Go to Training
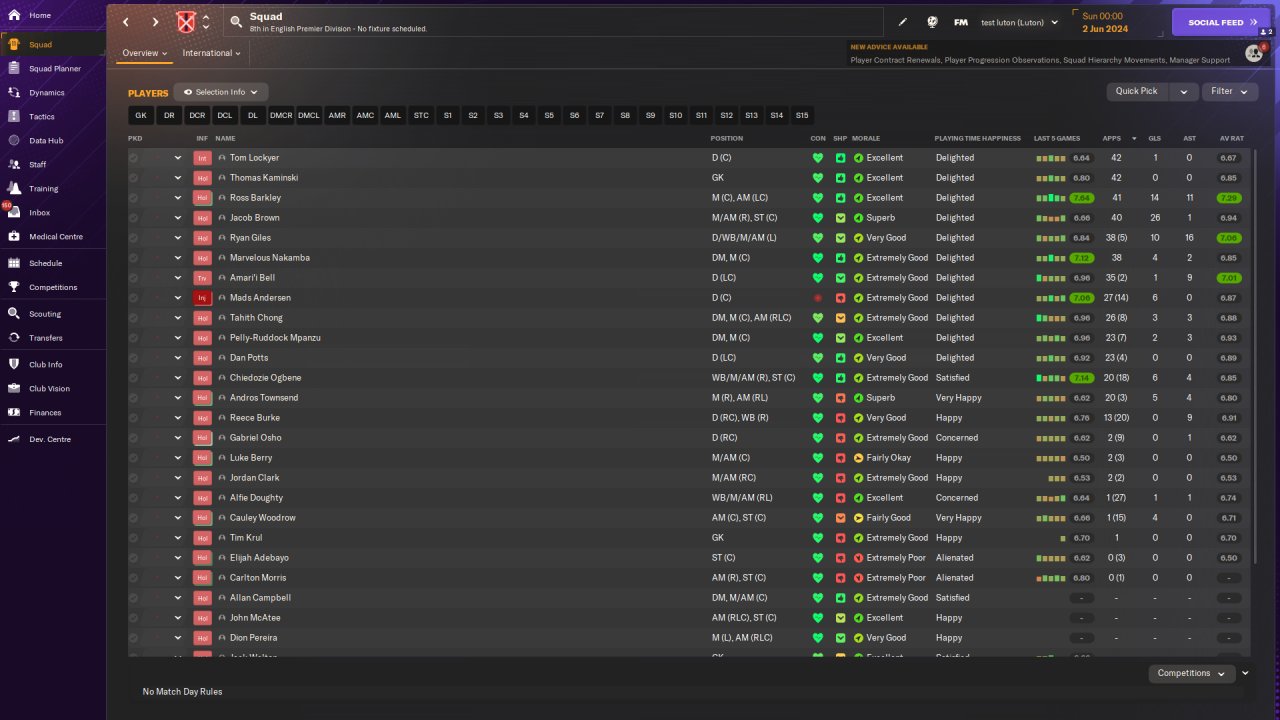This screenshot has height=720, width=1280. point(52,188)
